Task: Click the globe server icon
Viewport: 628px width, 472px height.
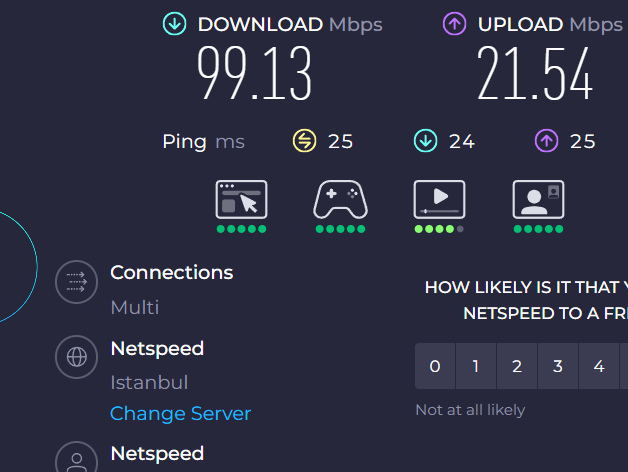Action: click(x=76, y=357)
